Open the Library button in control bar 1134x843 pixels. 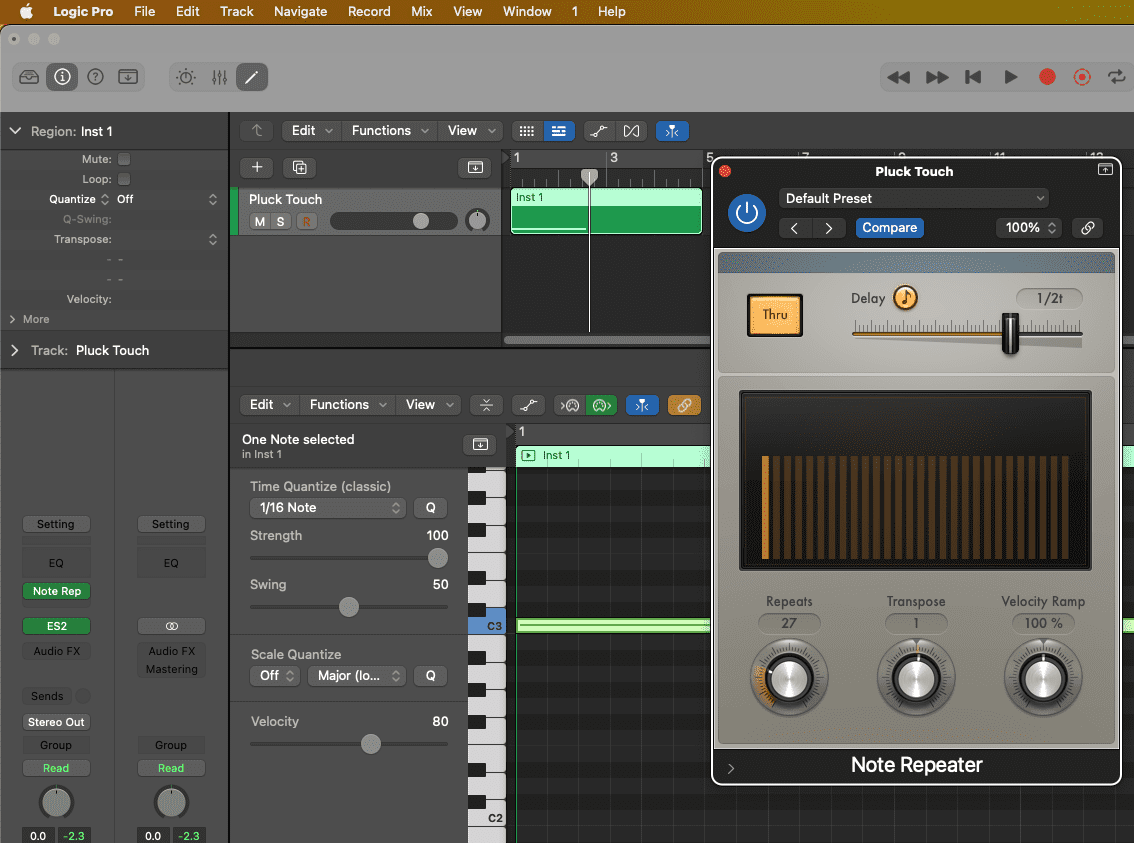point(29,77)
